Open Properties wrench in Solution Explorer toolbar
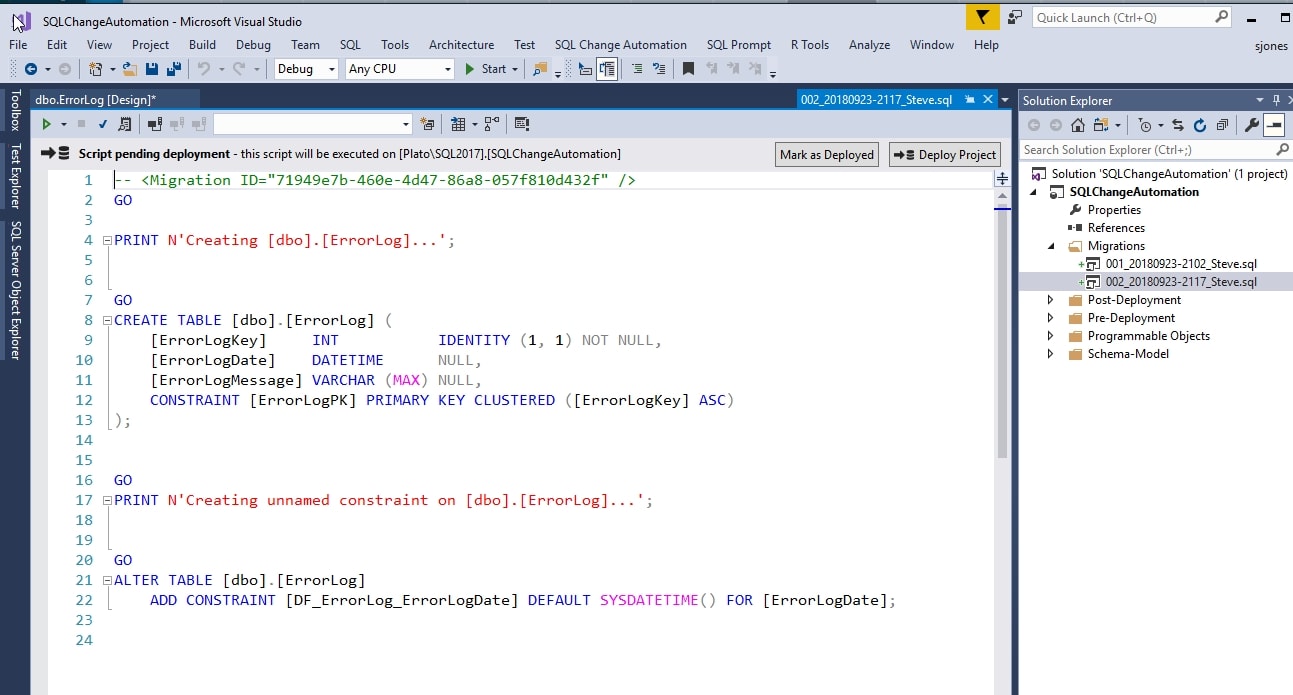This screenshot has width=1293, height=695. [x=1251, y=125]
